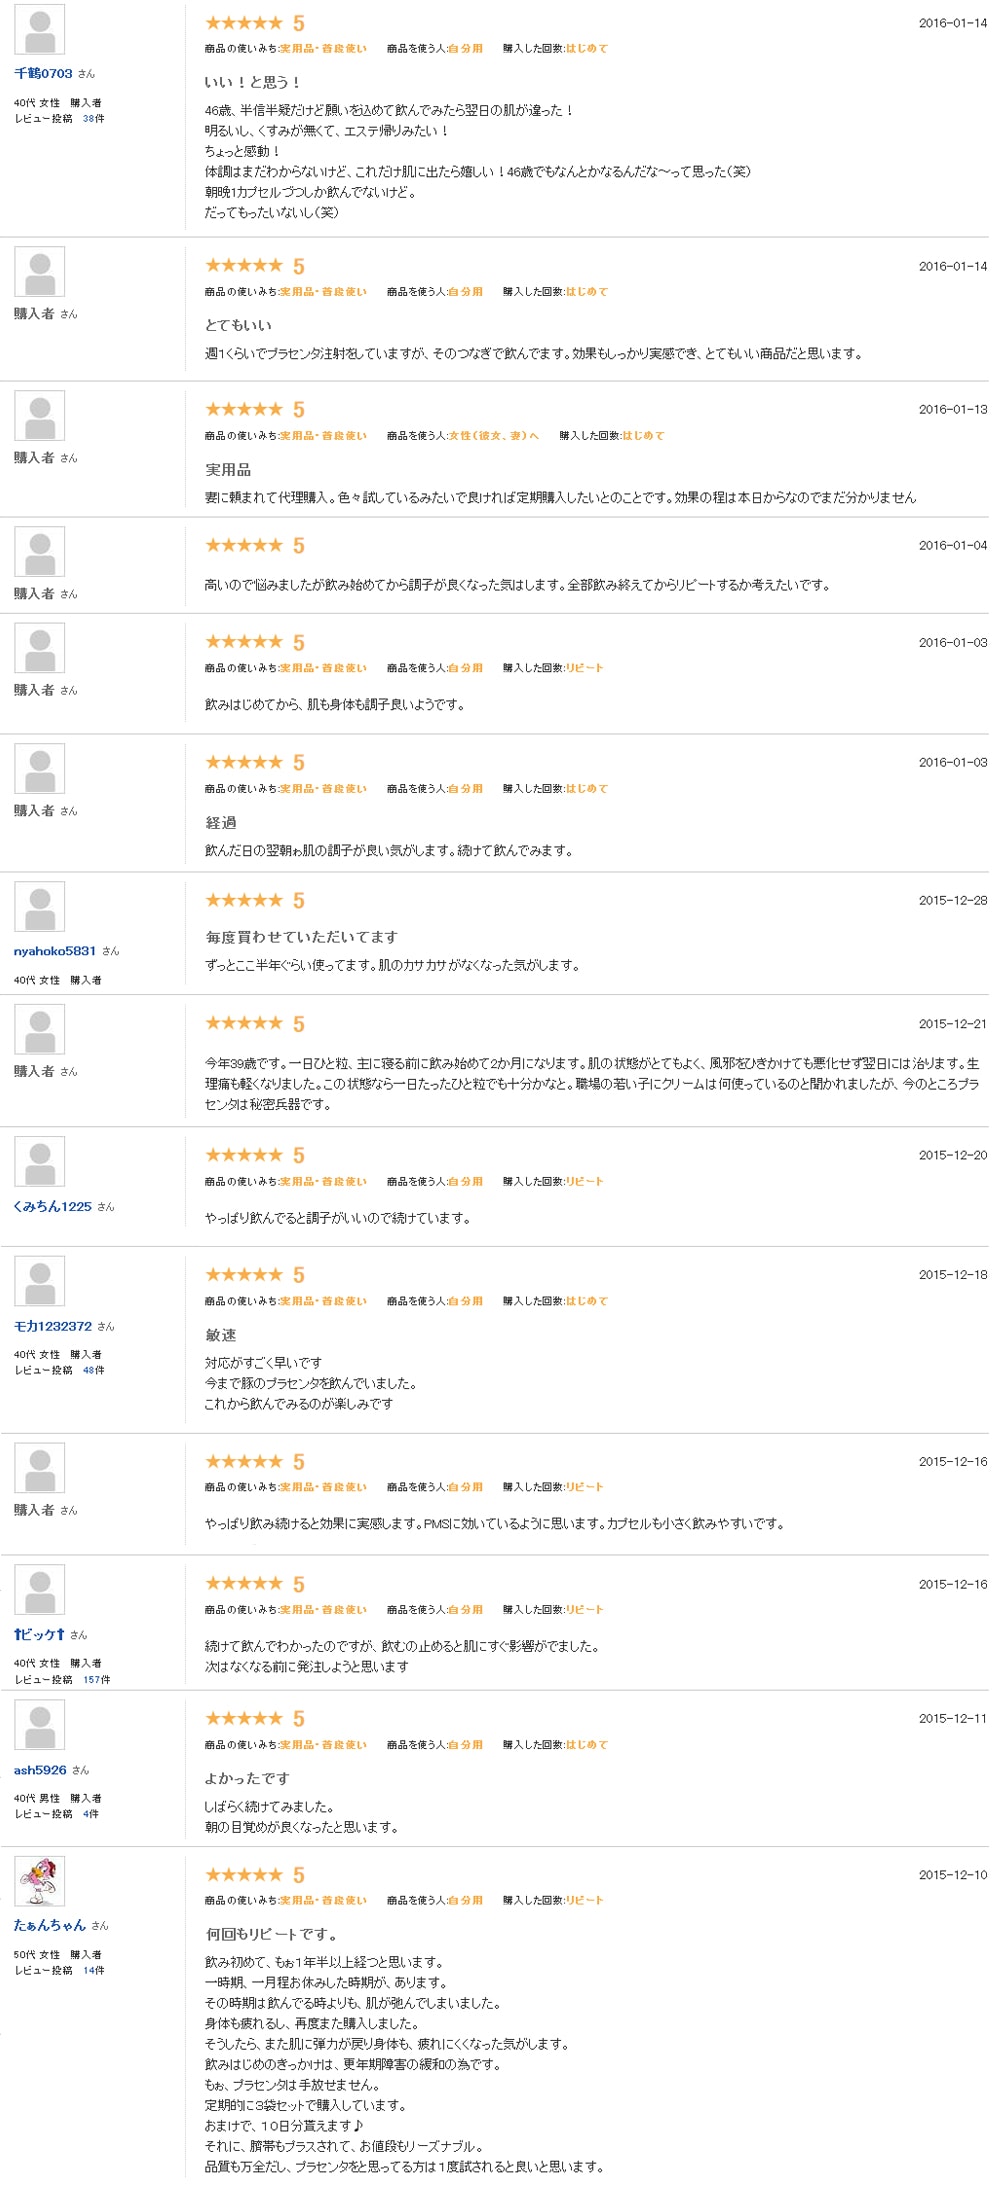This screenshot has height=2188, width=1000.
Task: Open the nyahoko5831 username link
Action: pyautogui.click(x=55, y=951)
